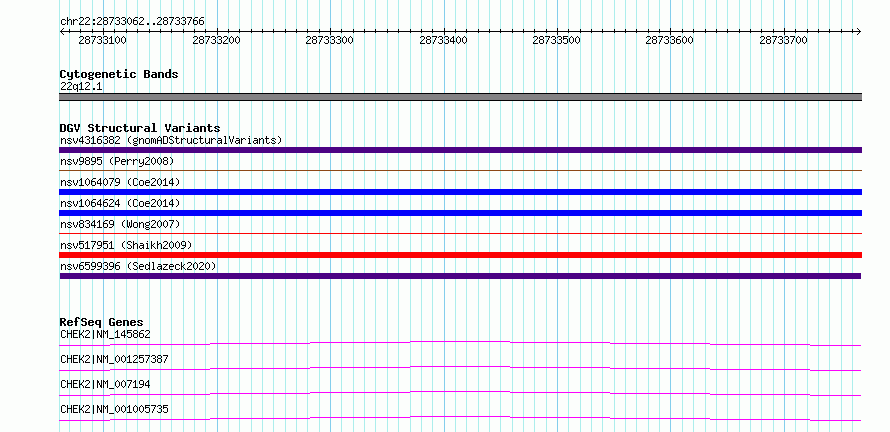Select ruler tick label 28733400
The height and width of the screenshot is (432, 890).
tap(443, 40)
